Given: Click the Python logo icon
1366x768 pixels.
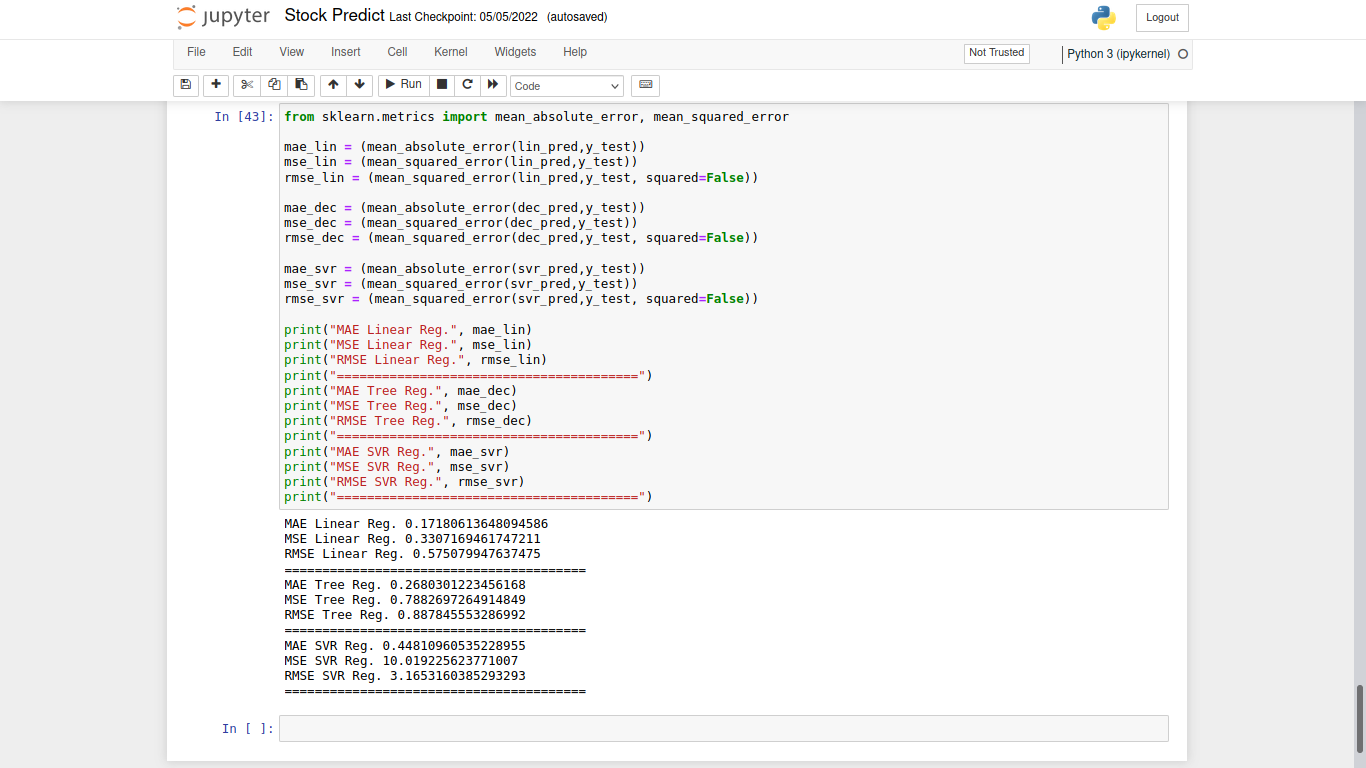Looking at the screenshot, I should (x=1103, y=17).
